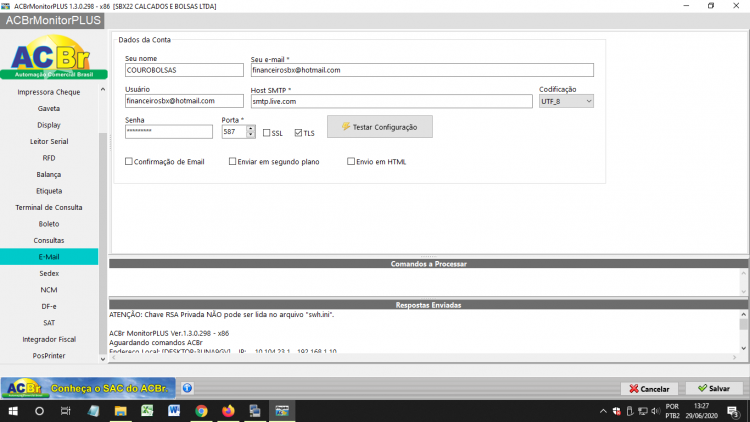Select Display in sidebar
750x422 pixels.
pyautogui.click(x=49, y=125)
